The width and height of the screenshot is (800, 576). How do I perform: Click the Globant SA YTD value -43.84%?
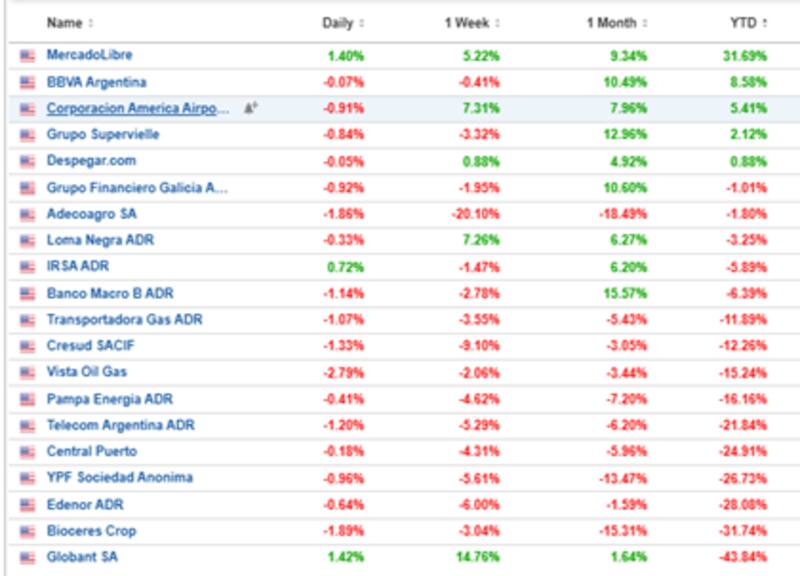(x=745, y=557)
